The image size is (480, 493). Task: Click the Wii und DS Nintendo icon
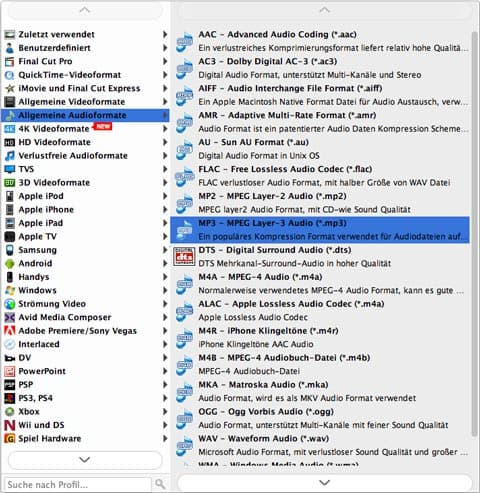click(x=10, y=425)
